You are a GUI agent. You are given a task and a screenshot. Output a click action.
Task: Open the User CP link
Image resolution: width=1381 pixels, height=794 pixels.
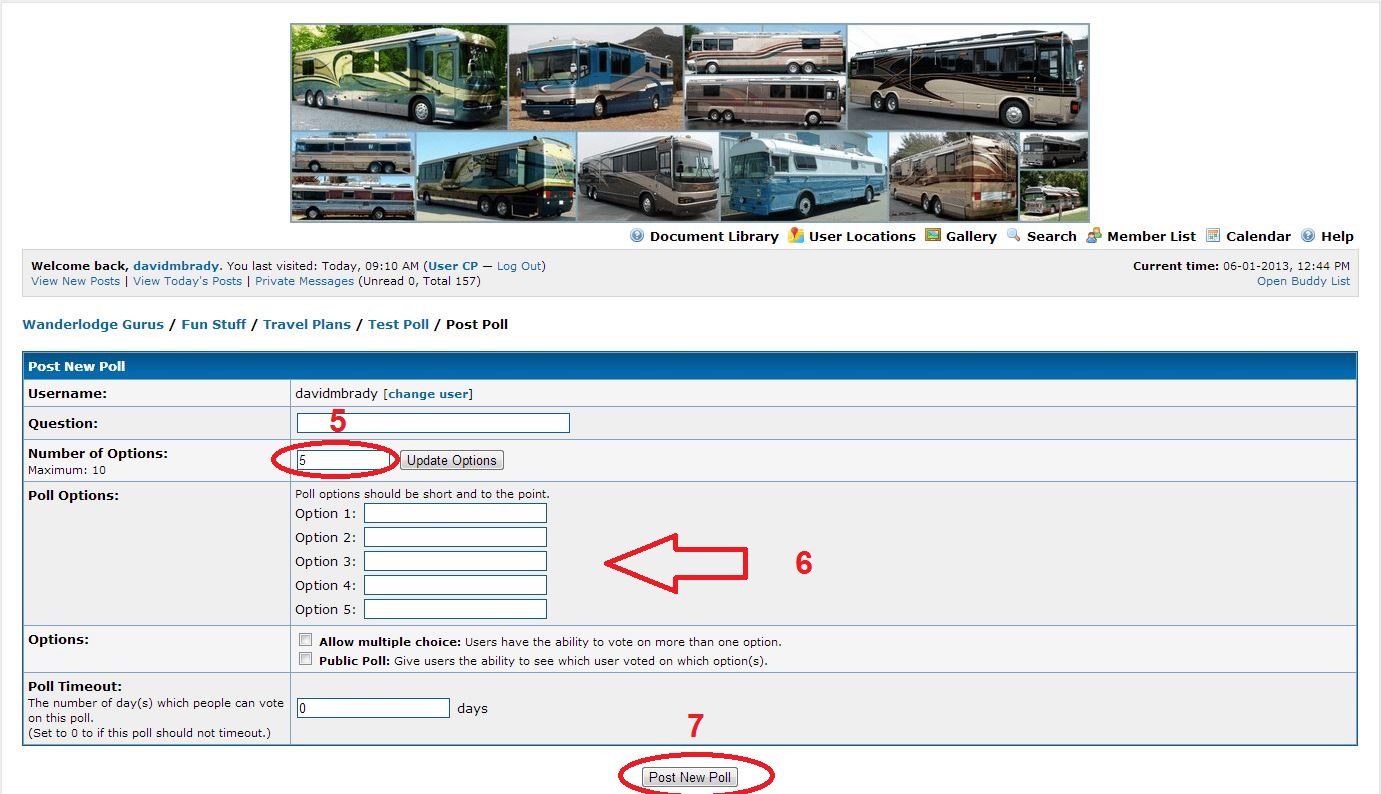coord(454,266)
